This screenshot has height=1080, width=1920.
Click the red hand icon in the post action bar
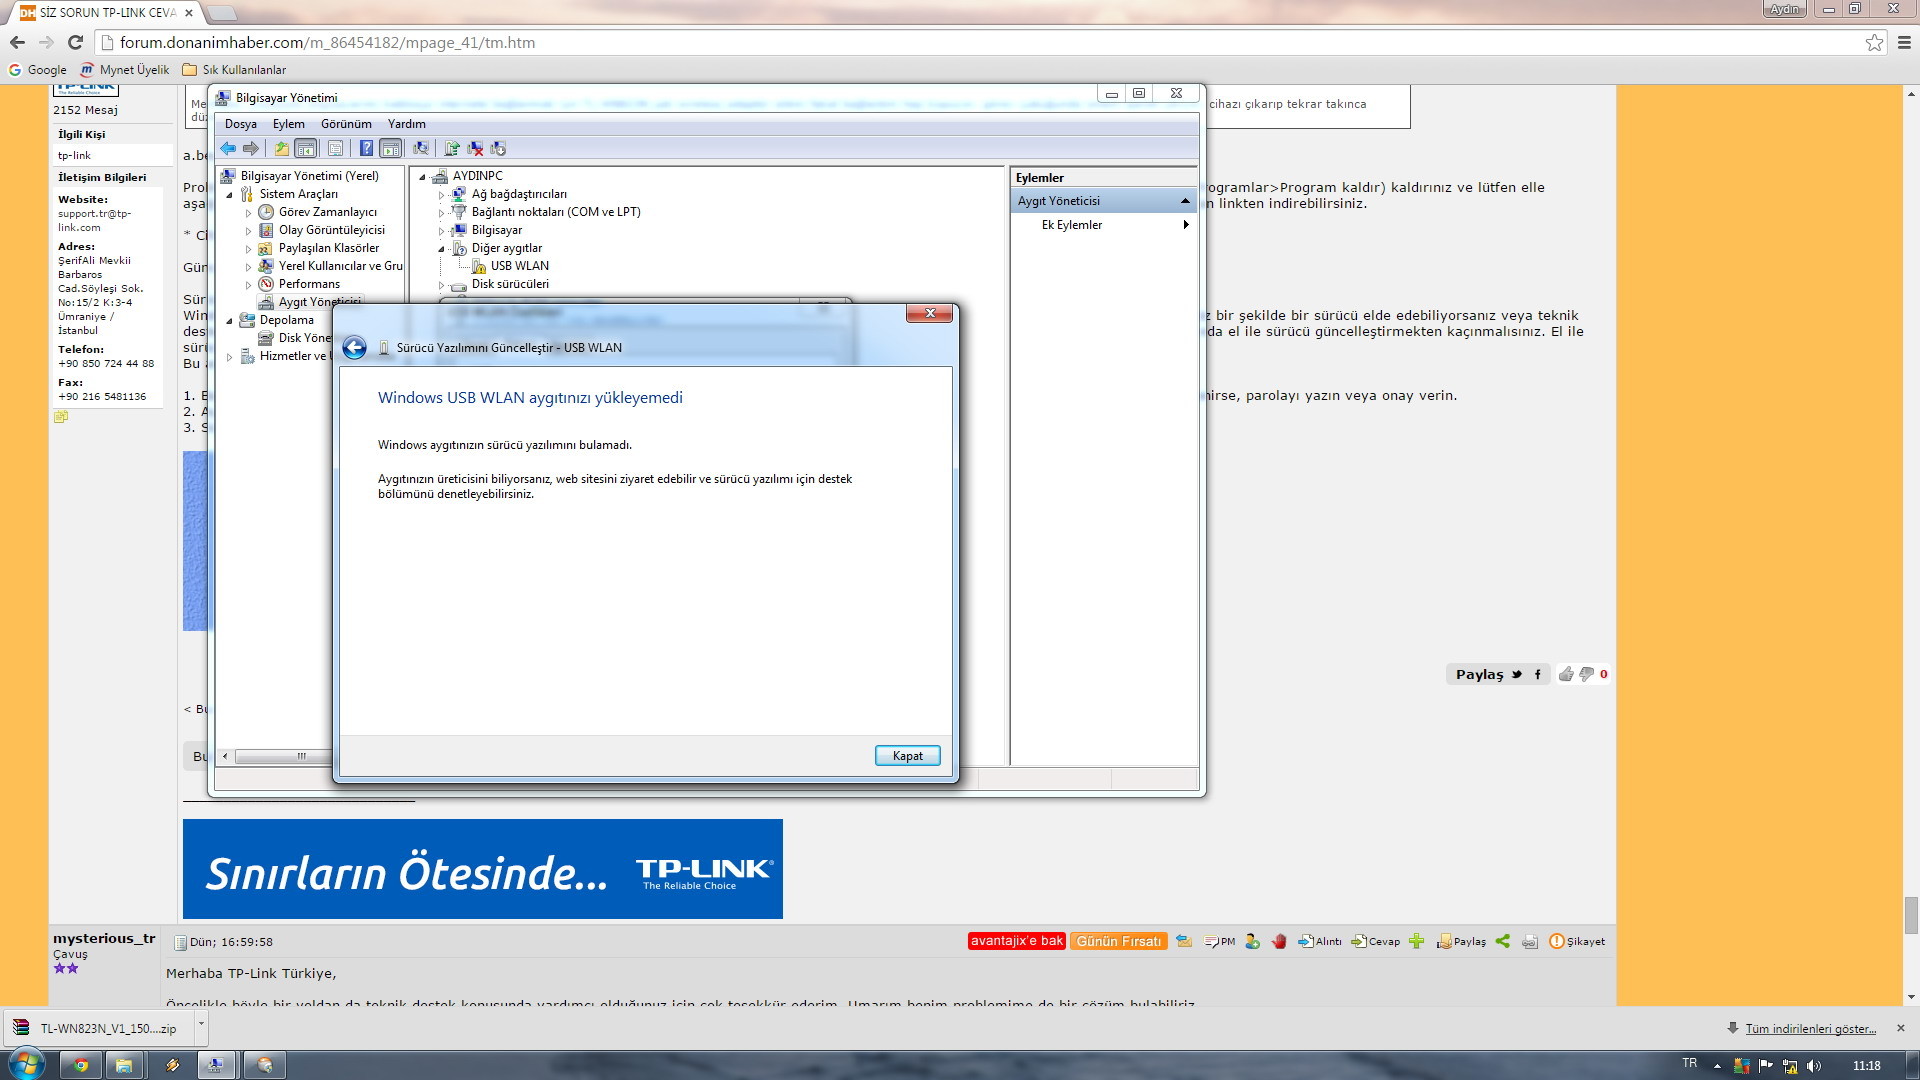click(1279, 941)
